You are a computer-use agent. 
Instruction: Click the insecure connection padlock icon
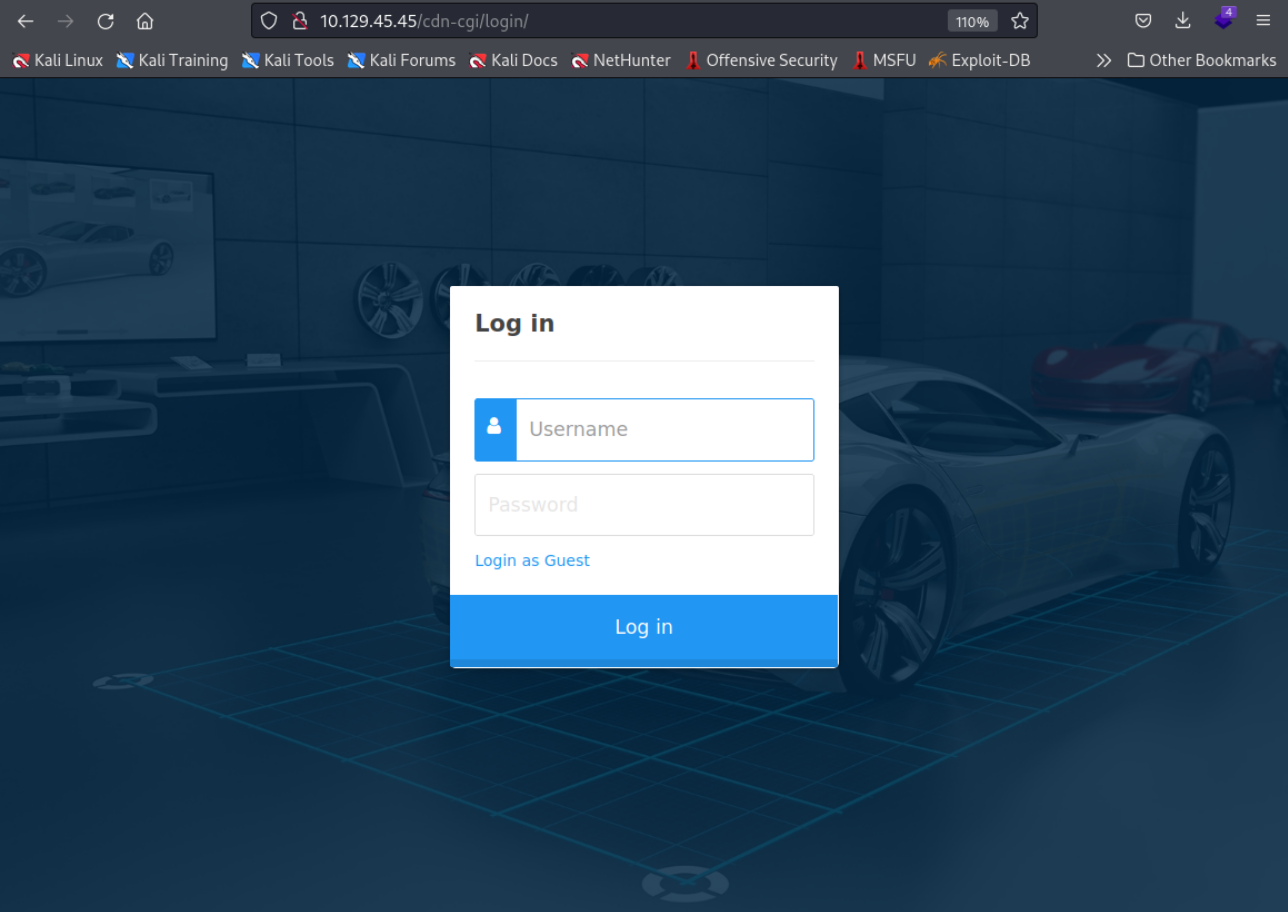click(x=298, y=21)
